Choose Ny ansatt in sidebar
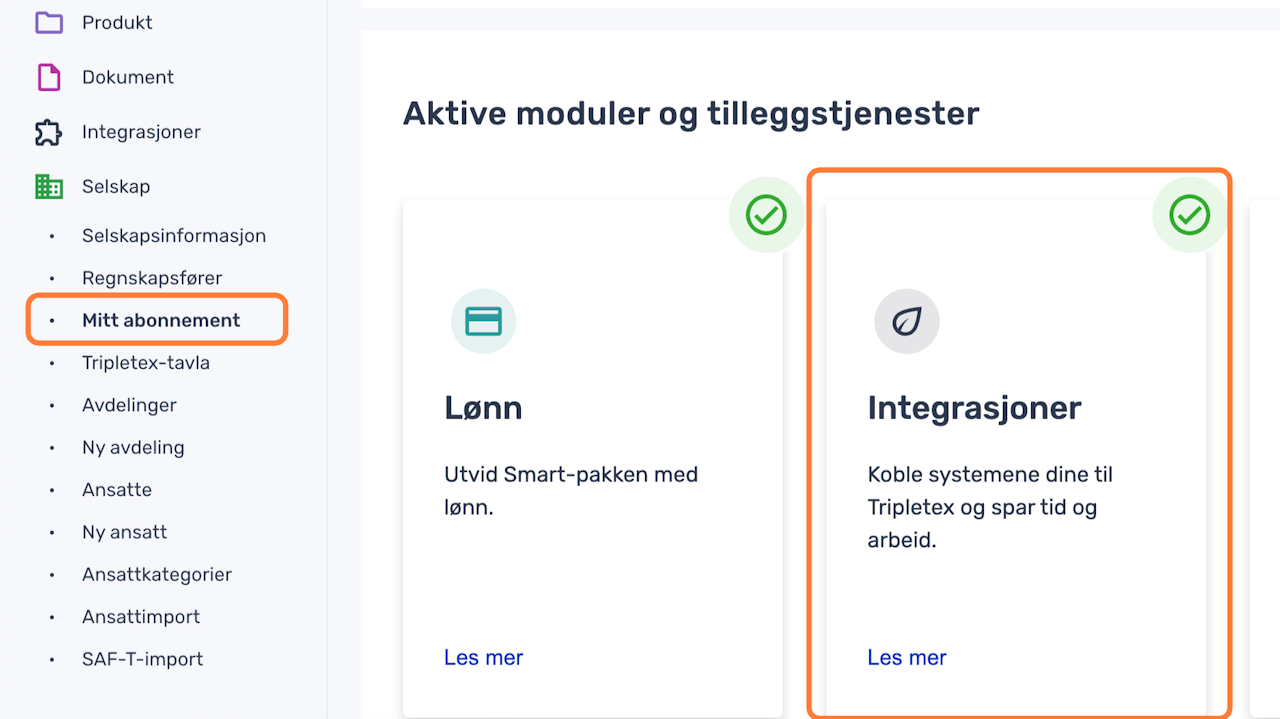Viewport: 1280px width, 719px height. tap(124, 532)
